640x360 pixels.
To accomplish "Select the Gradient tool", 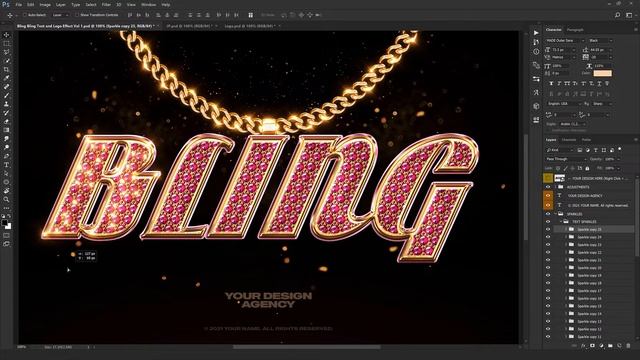I will click(x=7, y=130).
